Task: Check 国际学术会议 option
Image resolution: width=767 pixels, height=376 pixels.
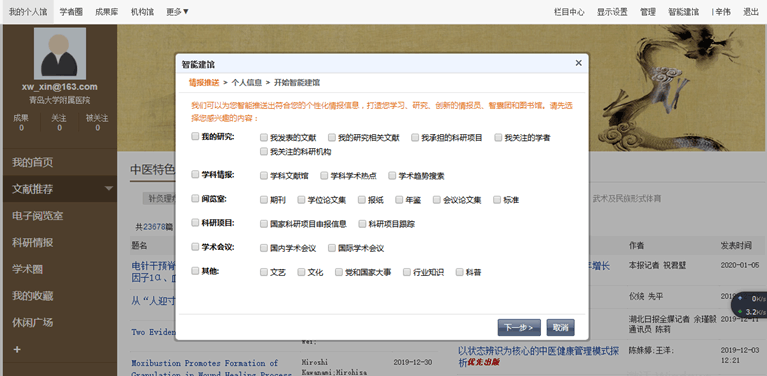Action: [332, 248]
